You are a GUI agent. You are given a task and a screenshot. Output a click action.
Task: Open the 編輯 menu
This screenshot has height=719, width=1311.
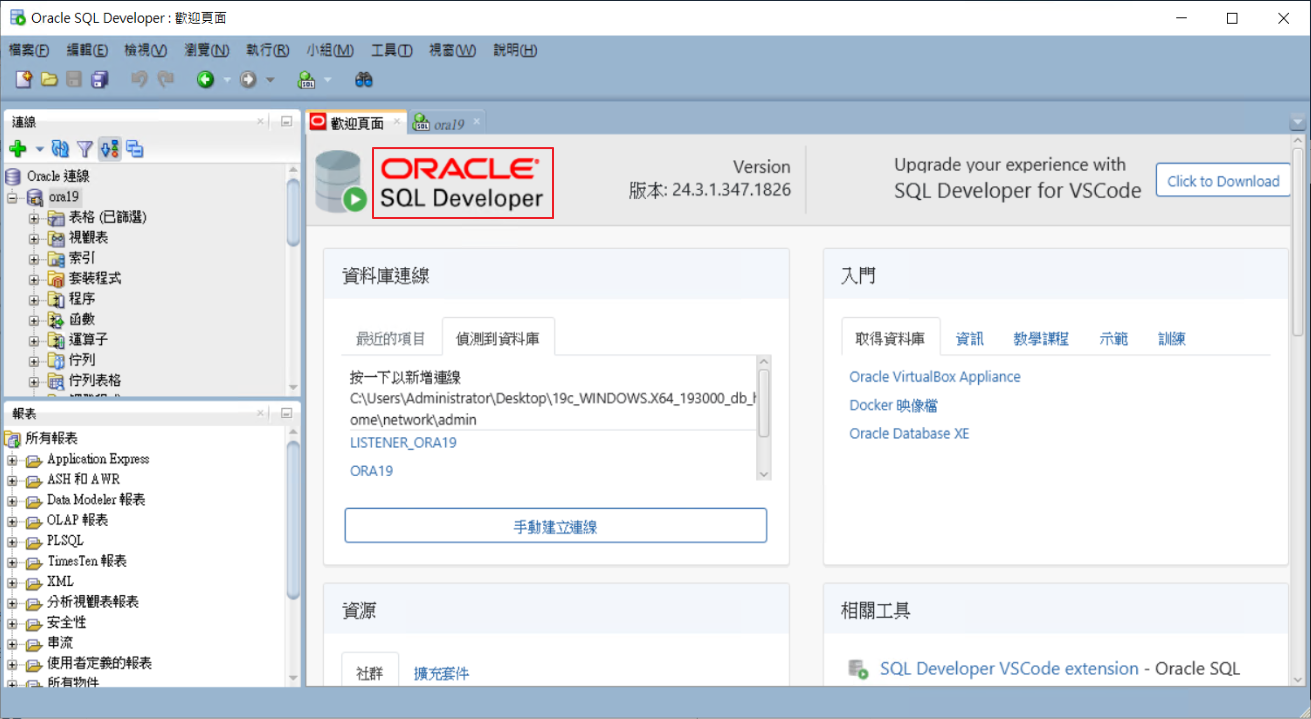(x=87, y=50)
